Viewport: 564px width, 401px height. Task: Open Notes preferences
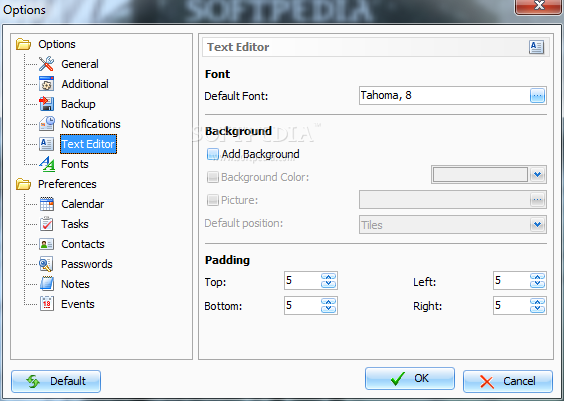click(75, 284)
